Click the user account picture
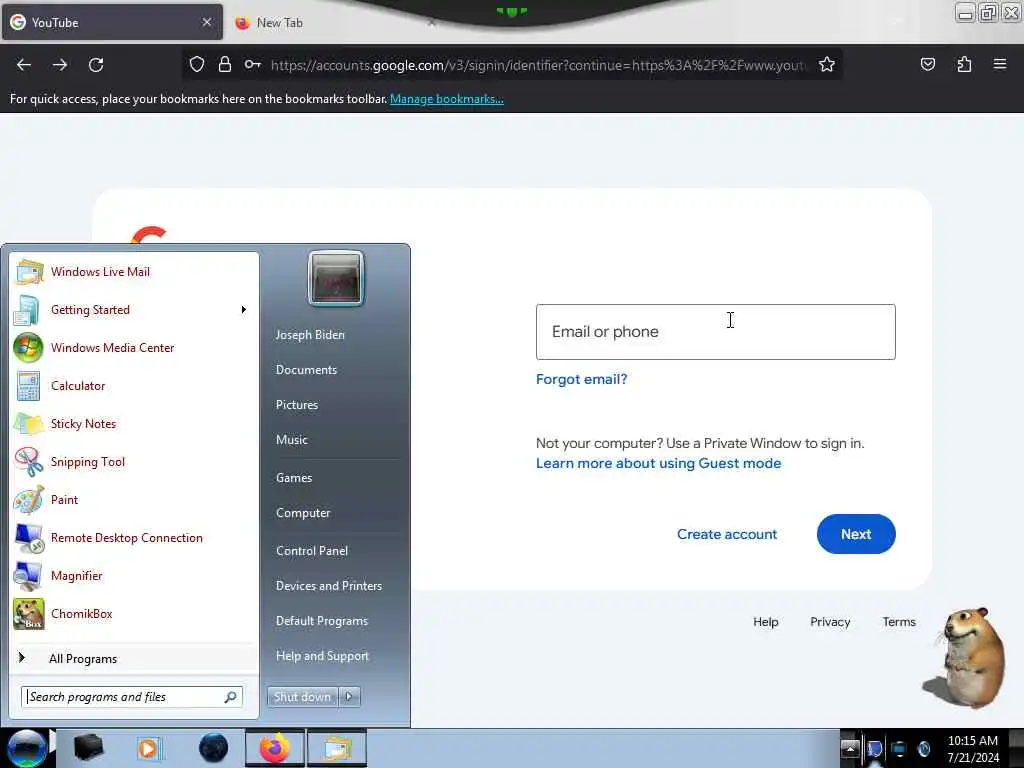The width and height of the screenshot is (1024, 768). [x=336, y=278]
